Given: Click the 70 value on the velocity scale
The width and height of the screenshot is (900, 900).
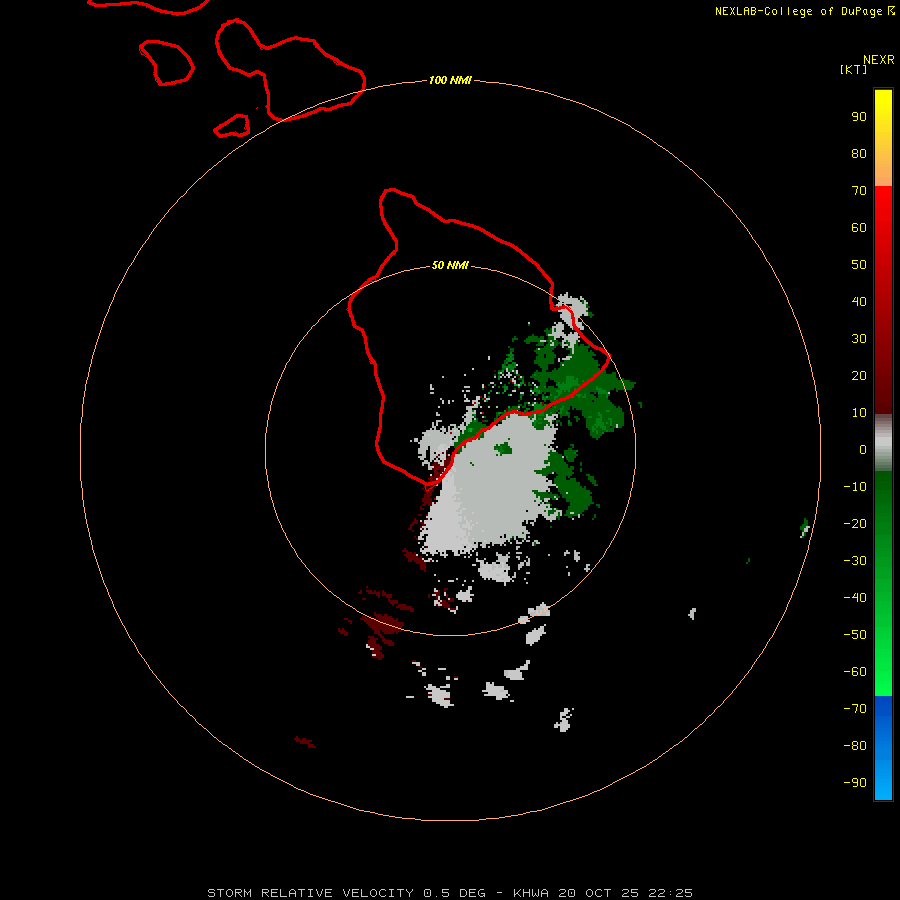Looking at the screenshot, I should coord(859,191).
